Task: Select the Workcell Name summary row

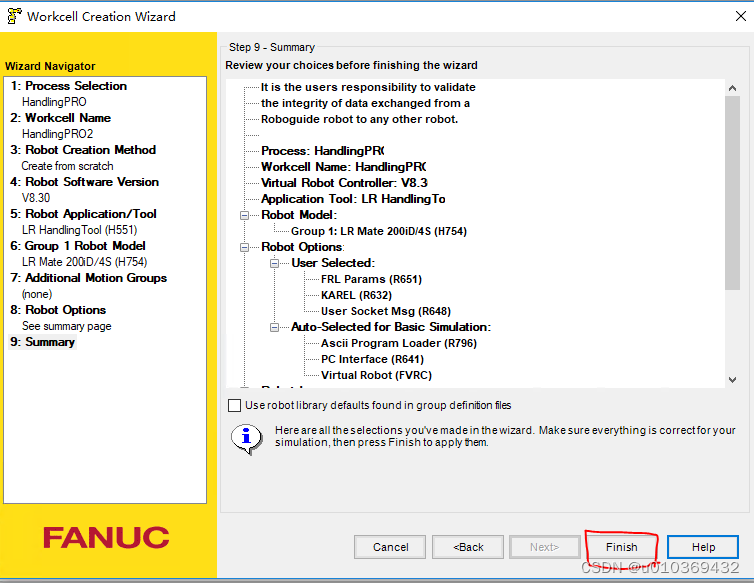Action: (x=343, y=167)
